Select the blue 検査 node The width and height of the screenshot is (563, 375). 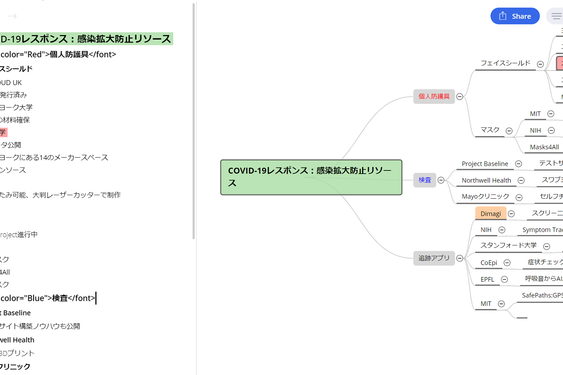point(424,180)
